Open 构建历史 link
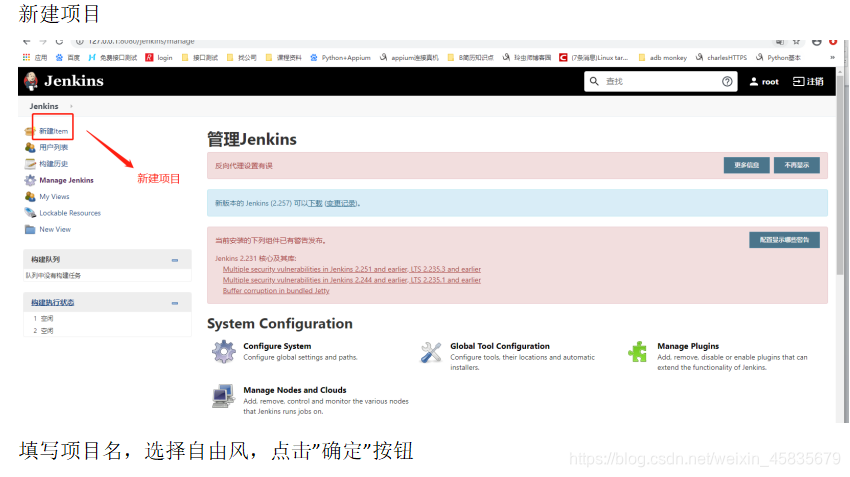850x477 pixels. point(54,164)
